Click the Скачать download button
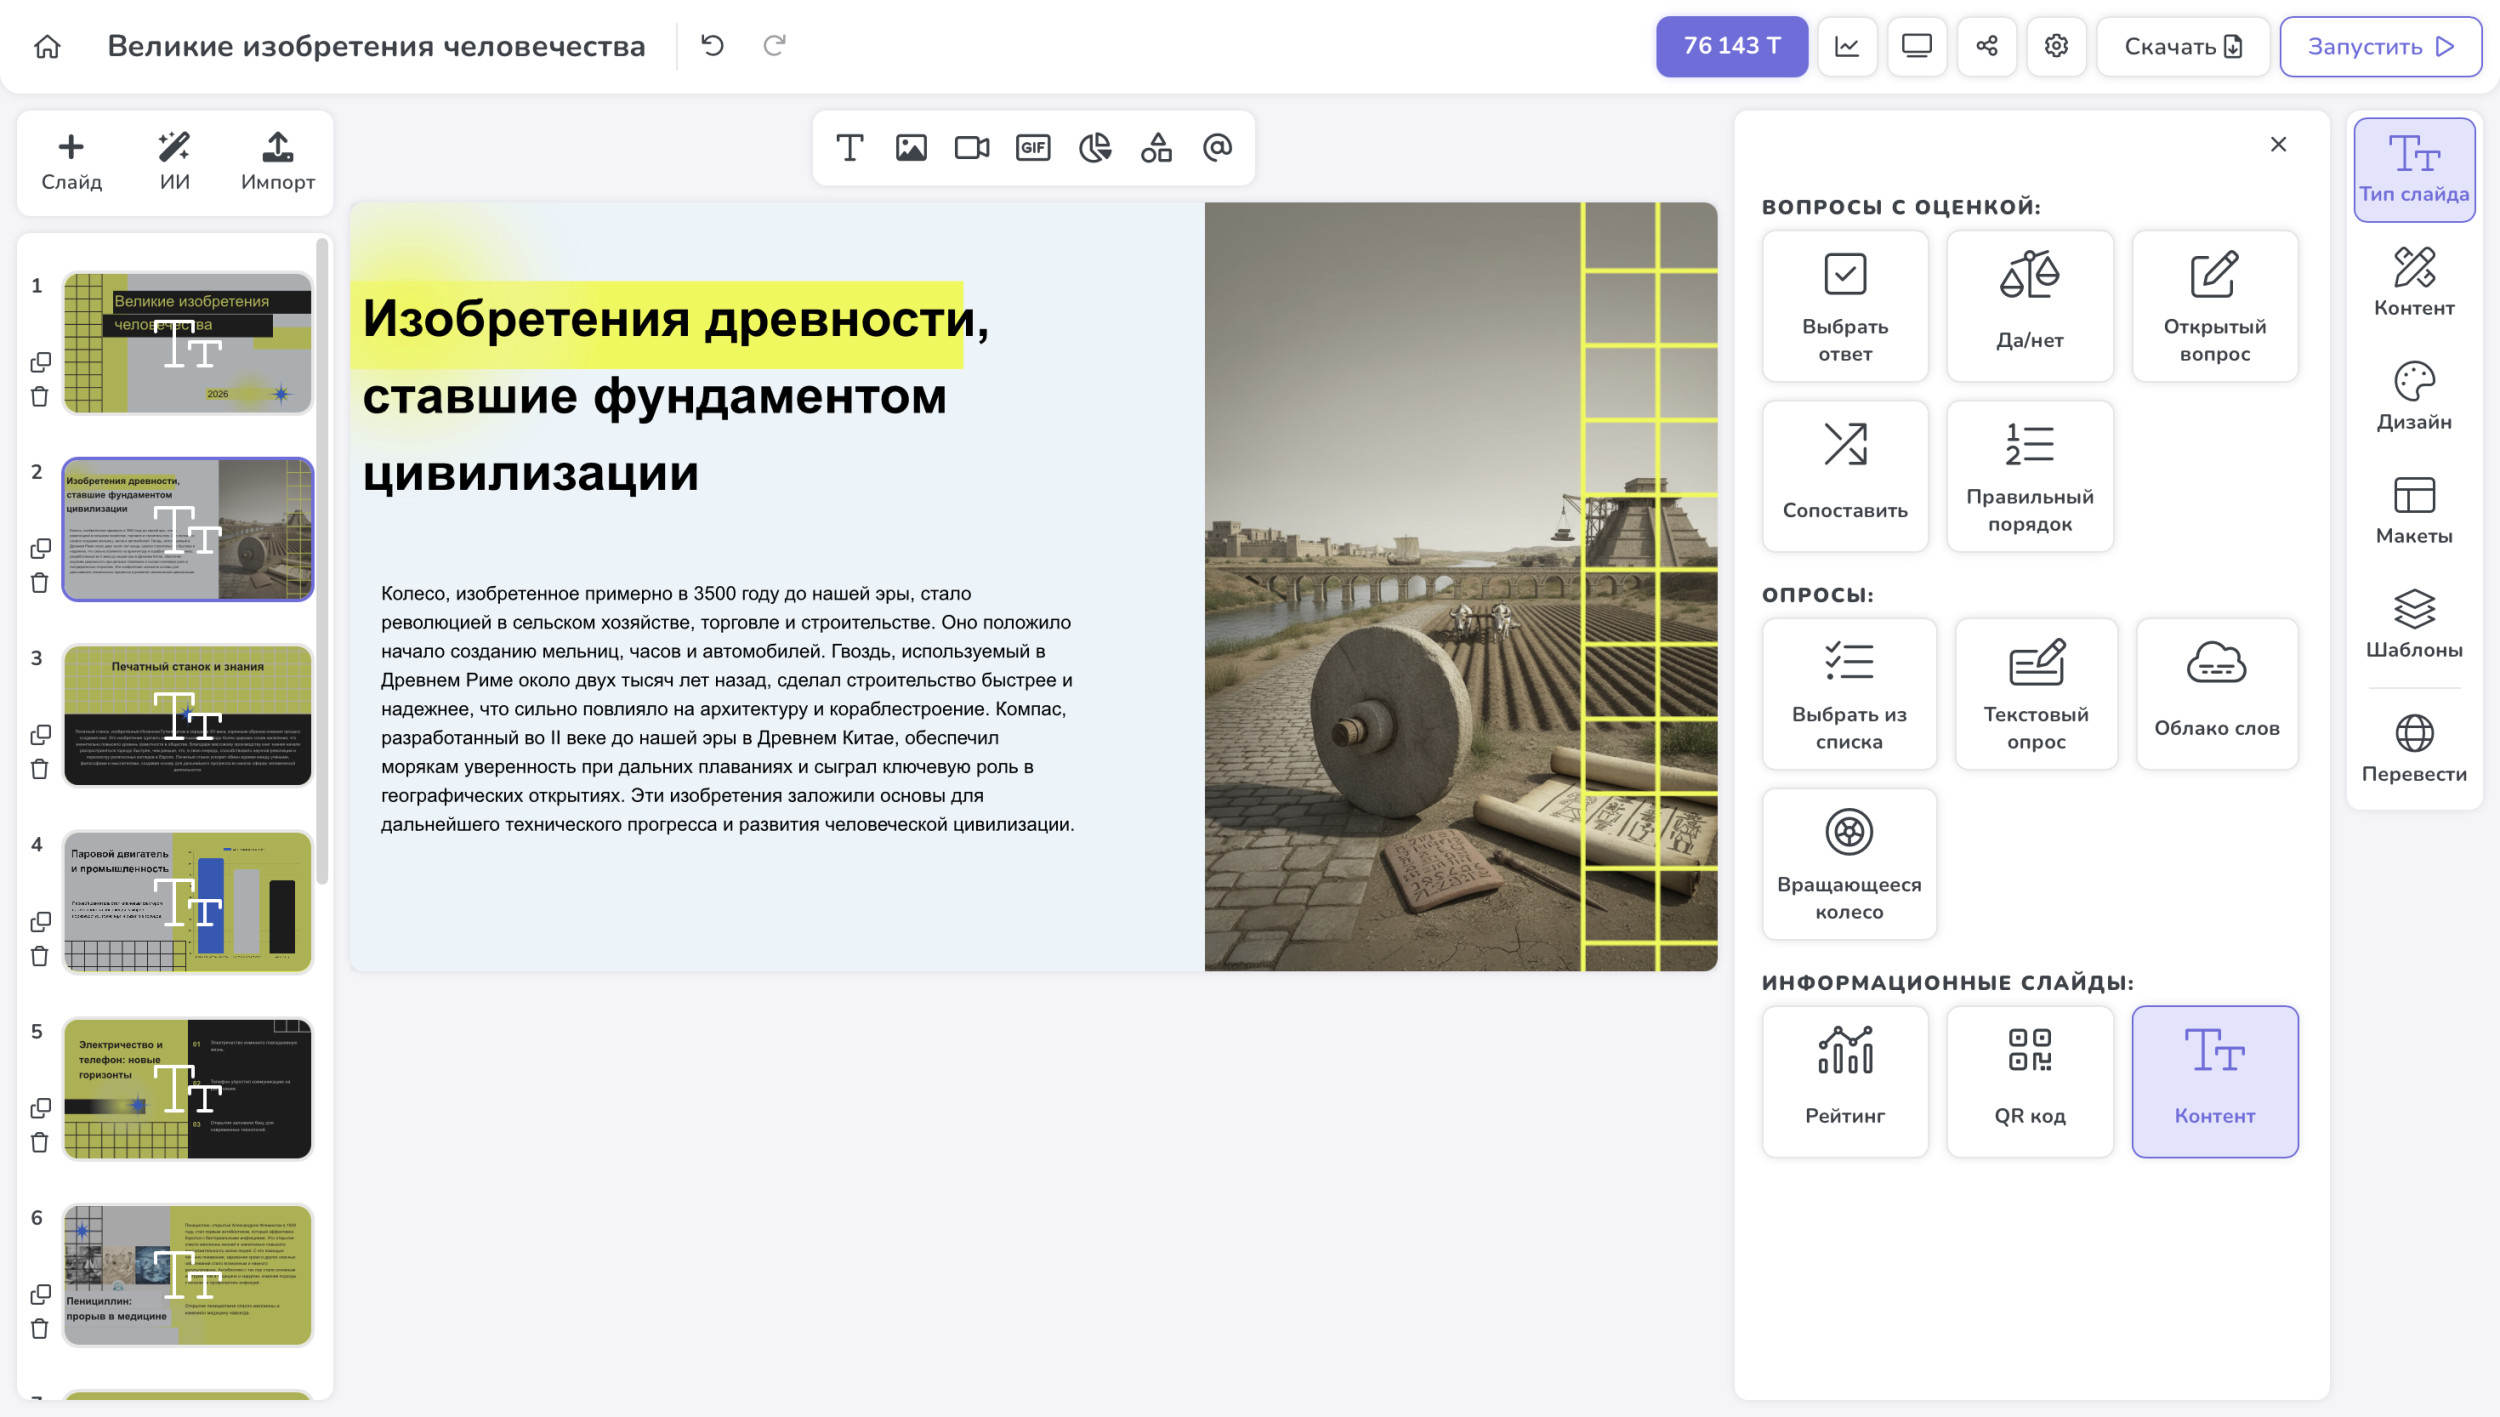Viewport: 2500px width, 1417px height. 2182,46
